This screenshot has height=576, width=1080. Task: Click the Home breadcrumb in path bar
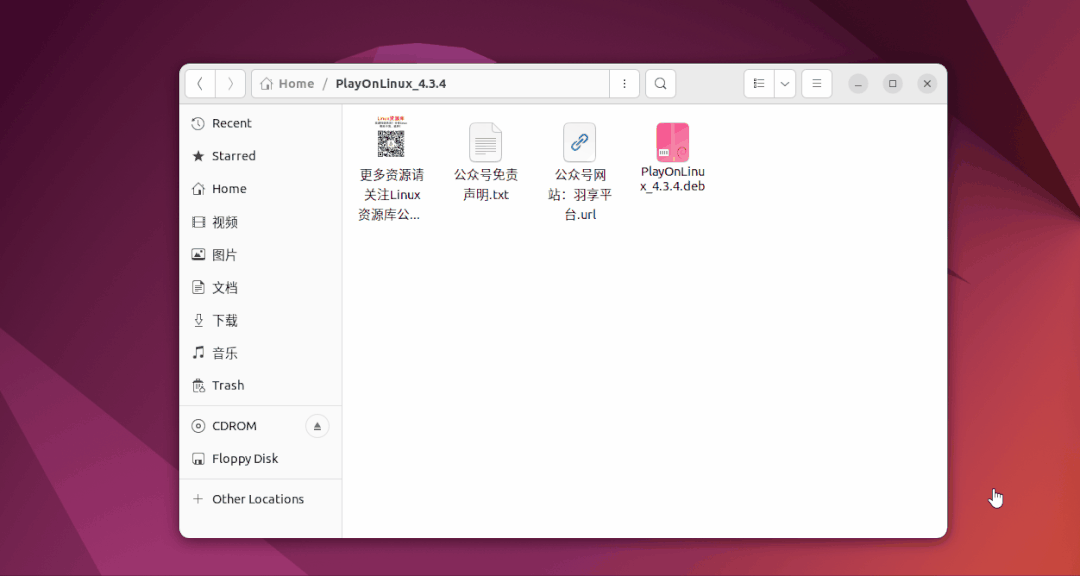[287, 83]
